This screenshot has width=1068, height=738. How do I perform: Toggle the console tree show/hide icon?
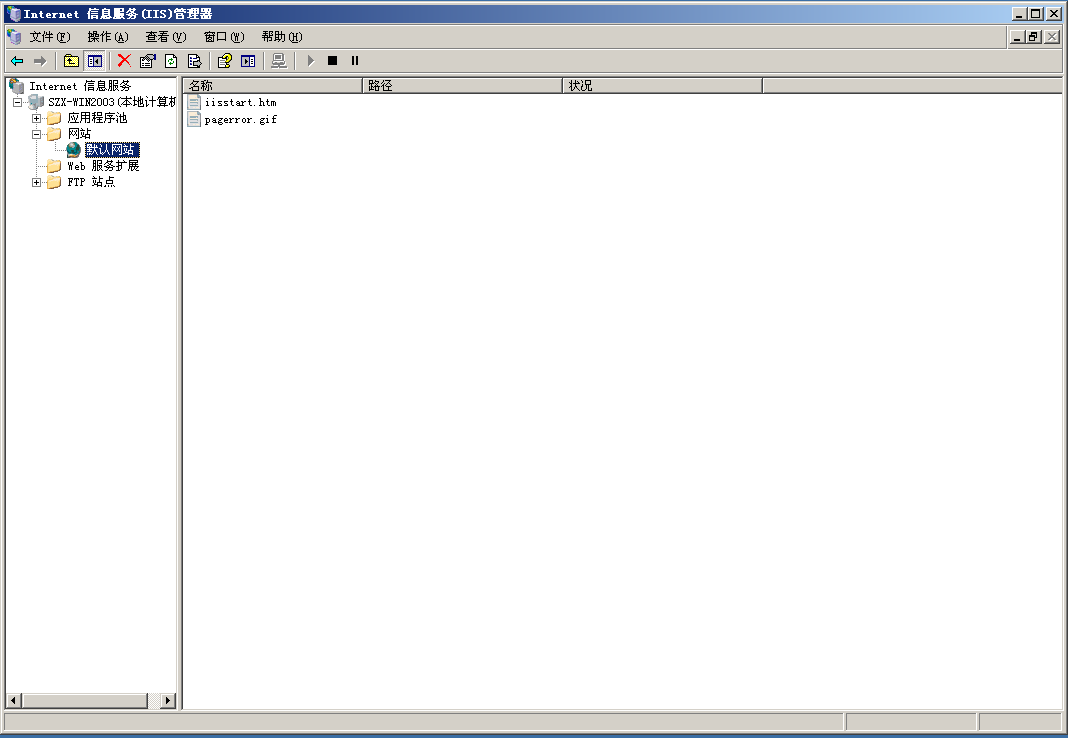pos(94,61)
